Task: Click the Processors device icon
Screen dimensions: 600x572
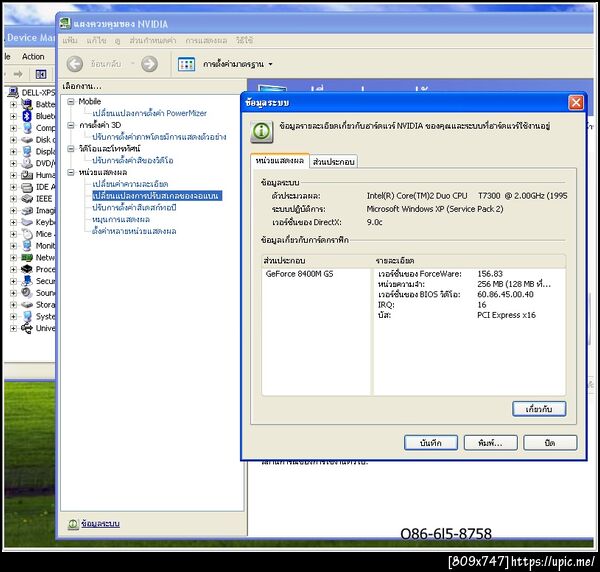Action: [27, 269]
